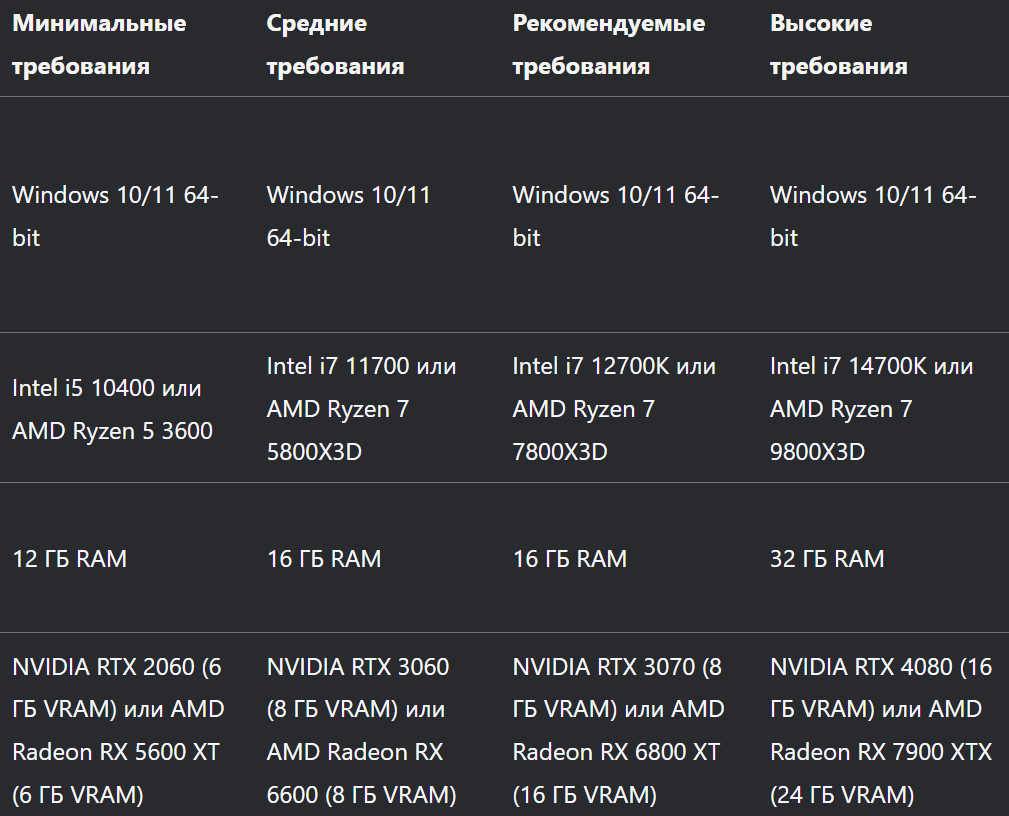
Task: Select '16 ГБ RAM' under Рекомендуемые требования
Action: pyautogui.click(x=569, y=559)
